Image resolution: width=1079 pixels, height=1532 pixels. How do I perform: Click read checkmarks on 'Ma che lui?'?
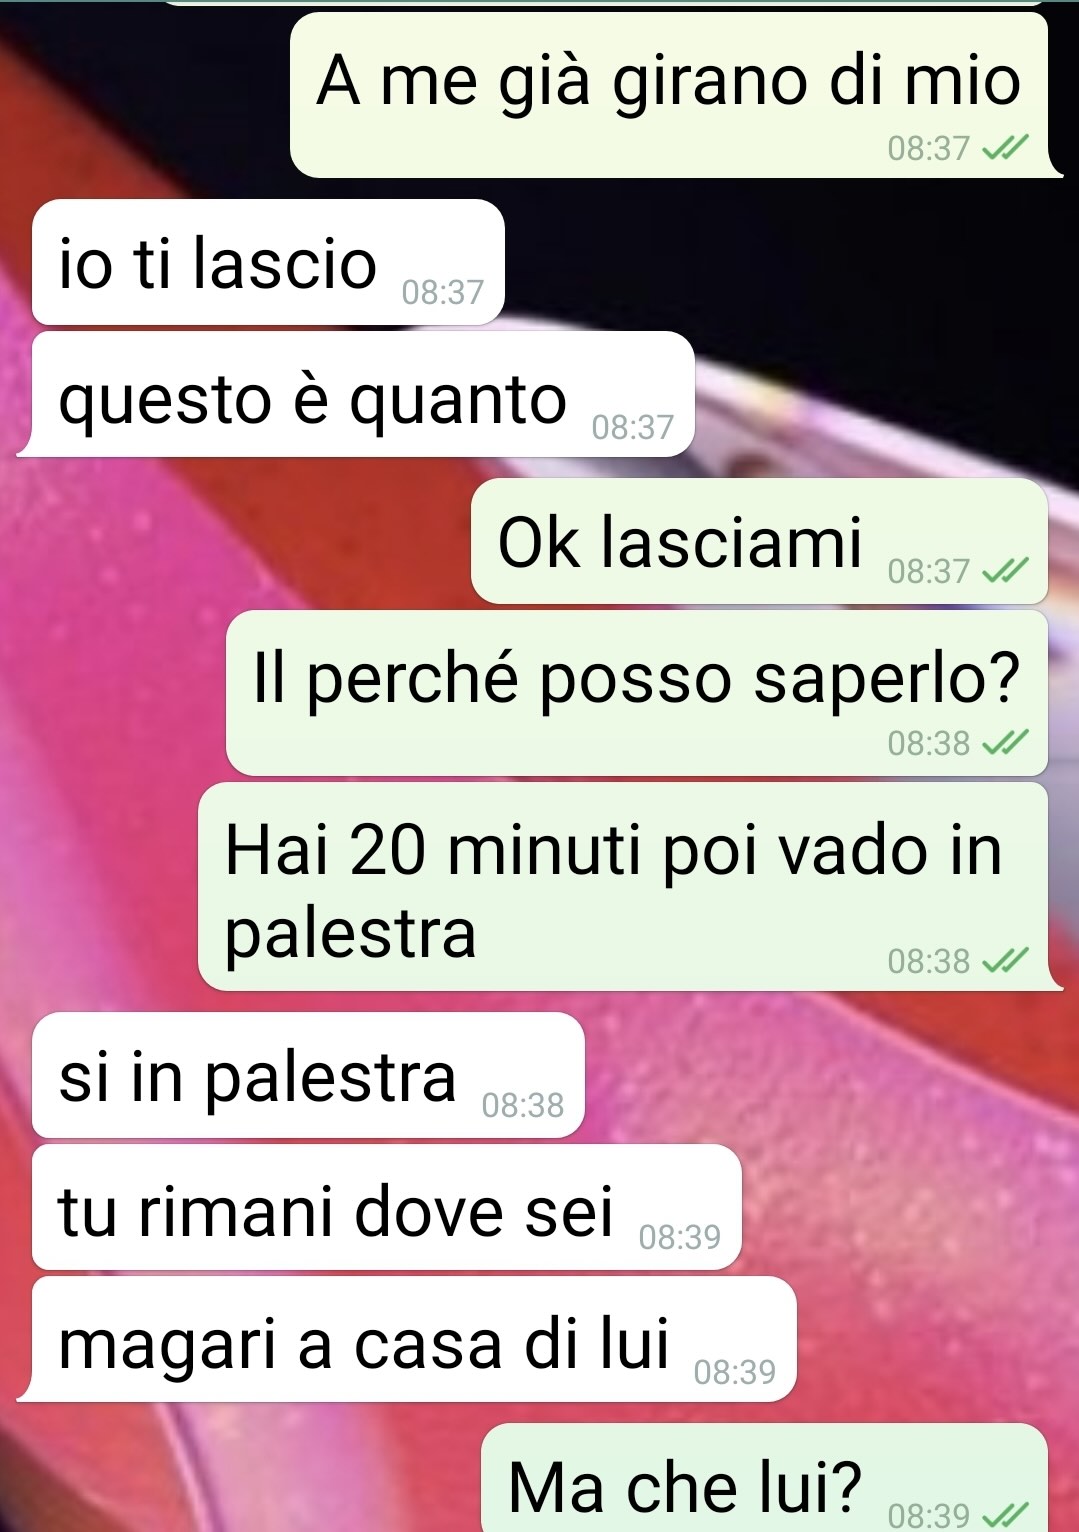pos(1005,1514)
